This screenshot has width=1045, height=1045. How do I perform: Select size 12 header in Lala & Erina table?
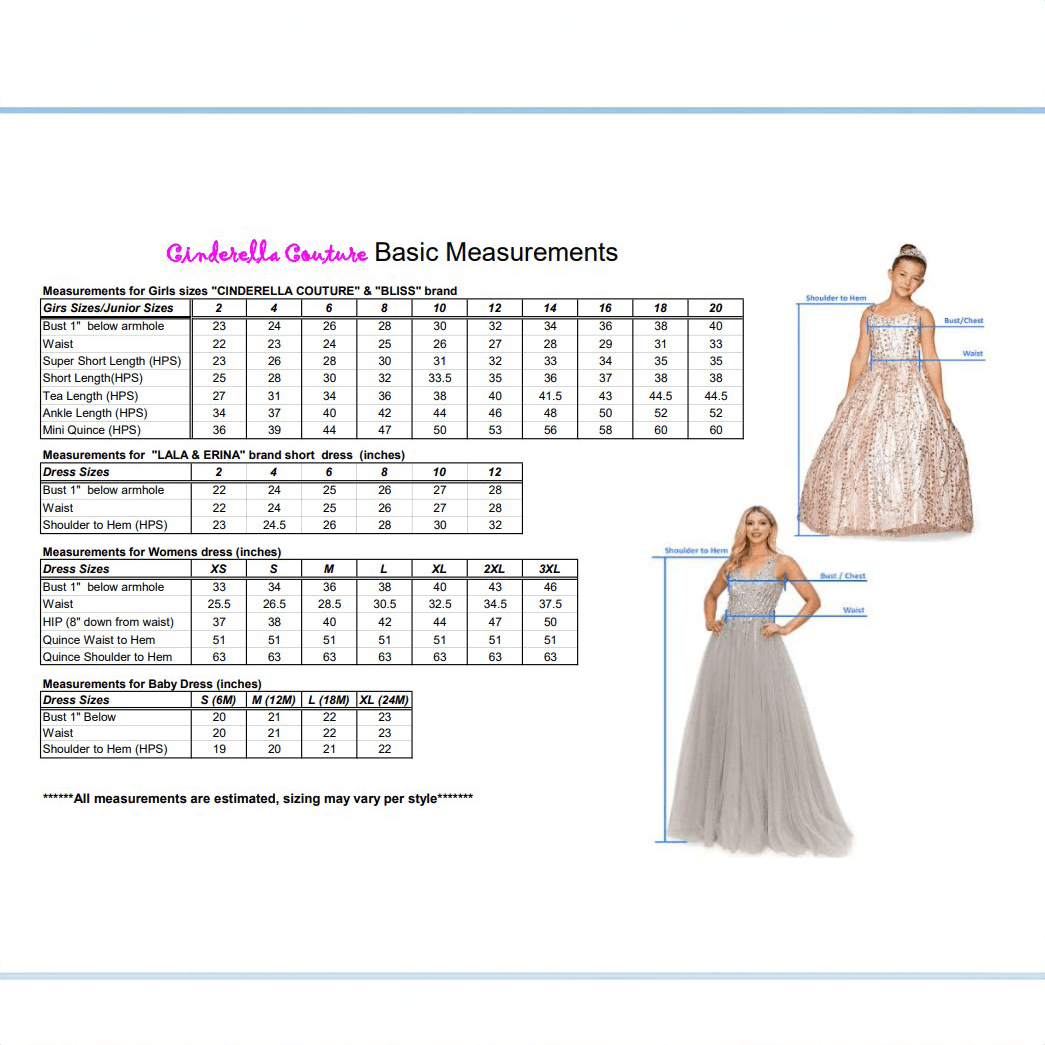click(495, 472)
